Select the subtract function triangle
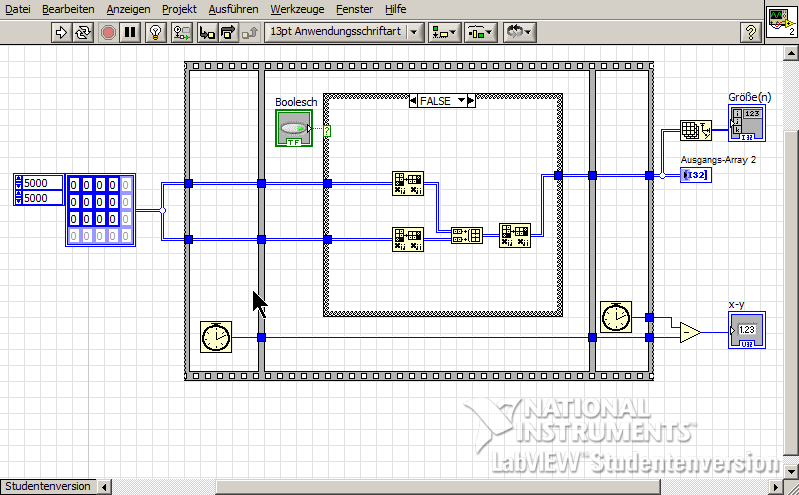 click(688, 333)
